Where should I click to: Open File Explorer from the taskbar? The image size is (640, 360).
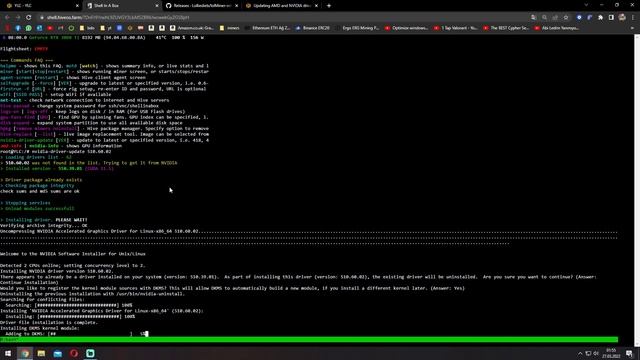[x=41, y=353]
